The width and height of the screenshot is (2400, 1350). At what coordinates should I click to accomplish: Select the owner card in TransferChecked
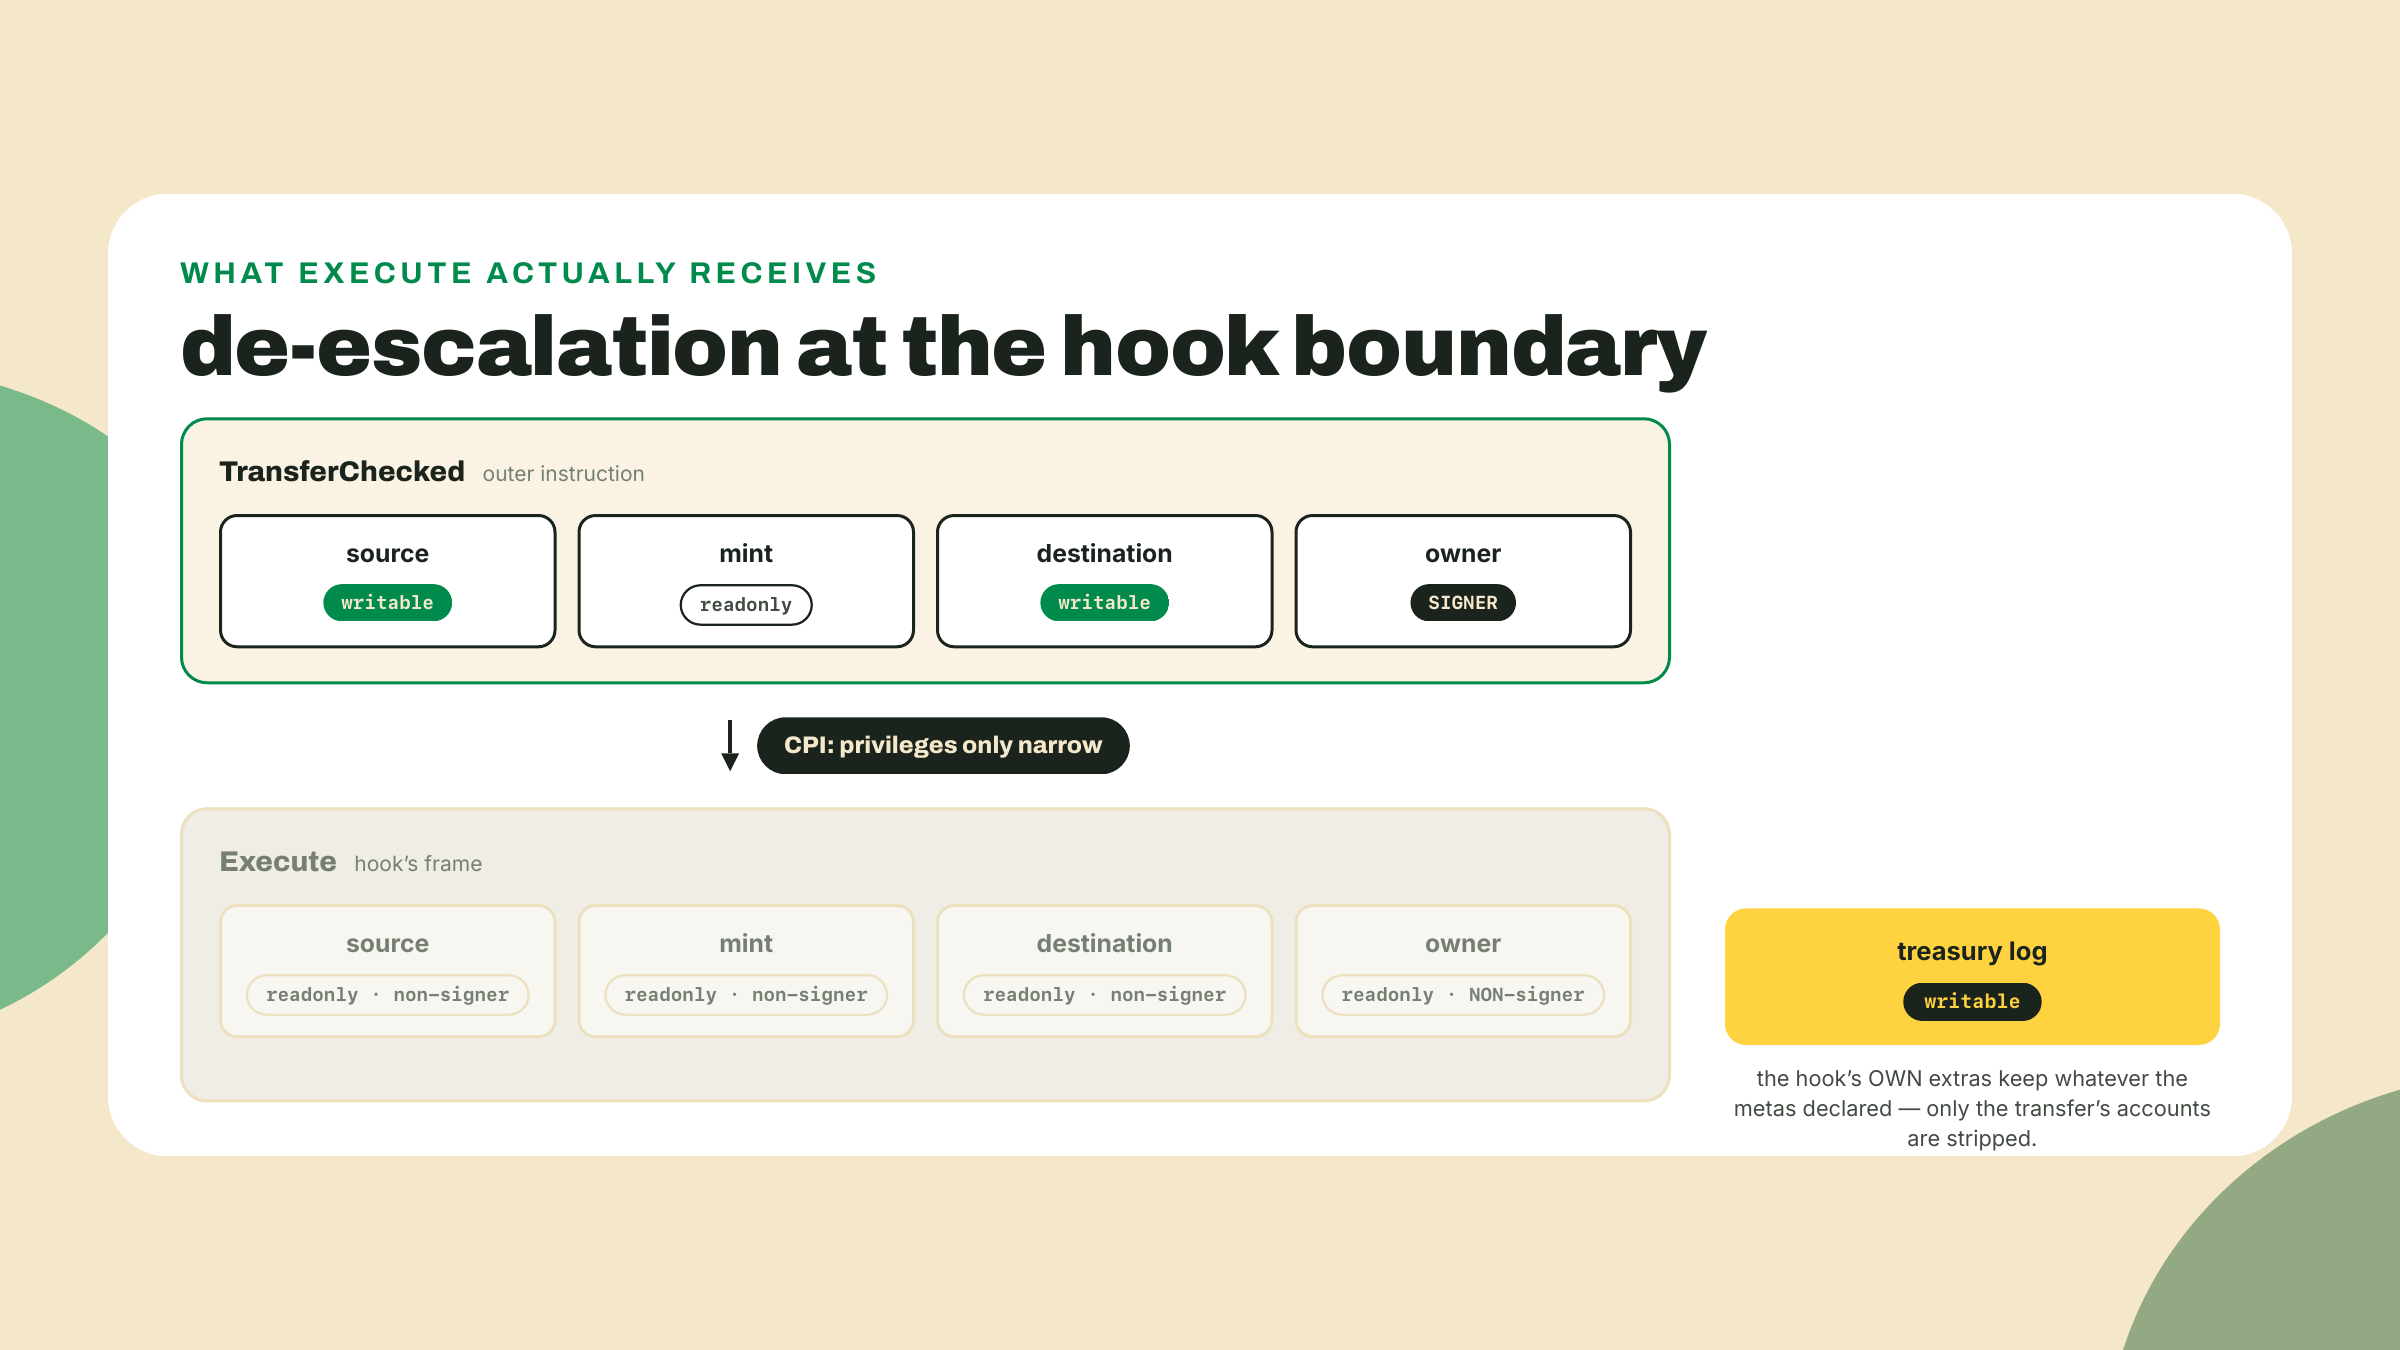(1463, 581)
